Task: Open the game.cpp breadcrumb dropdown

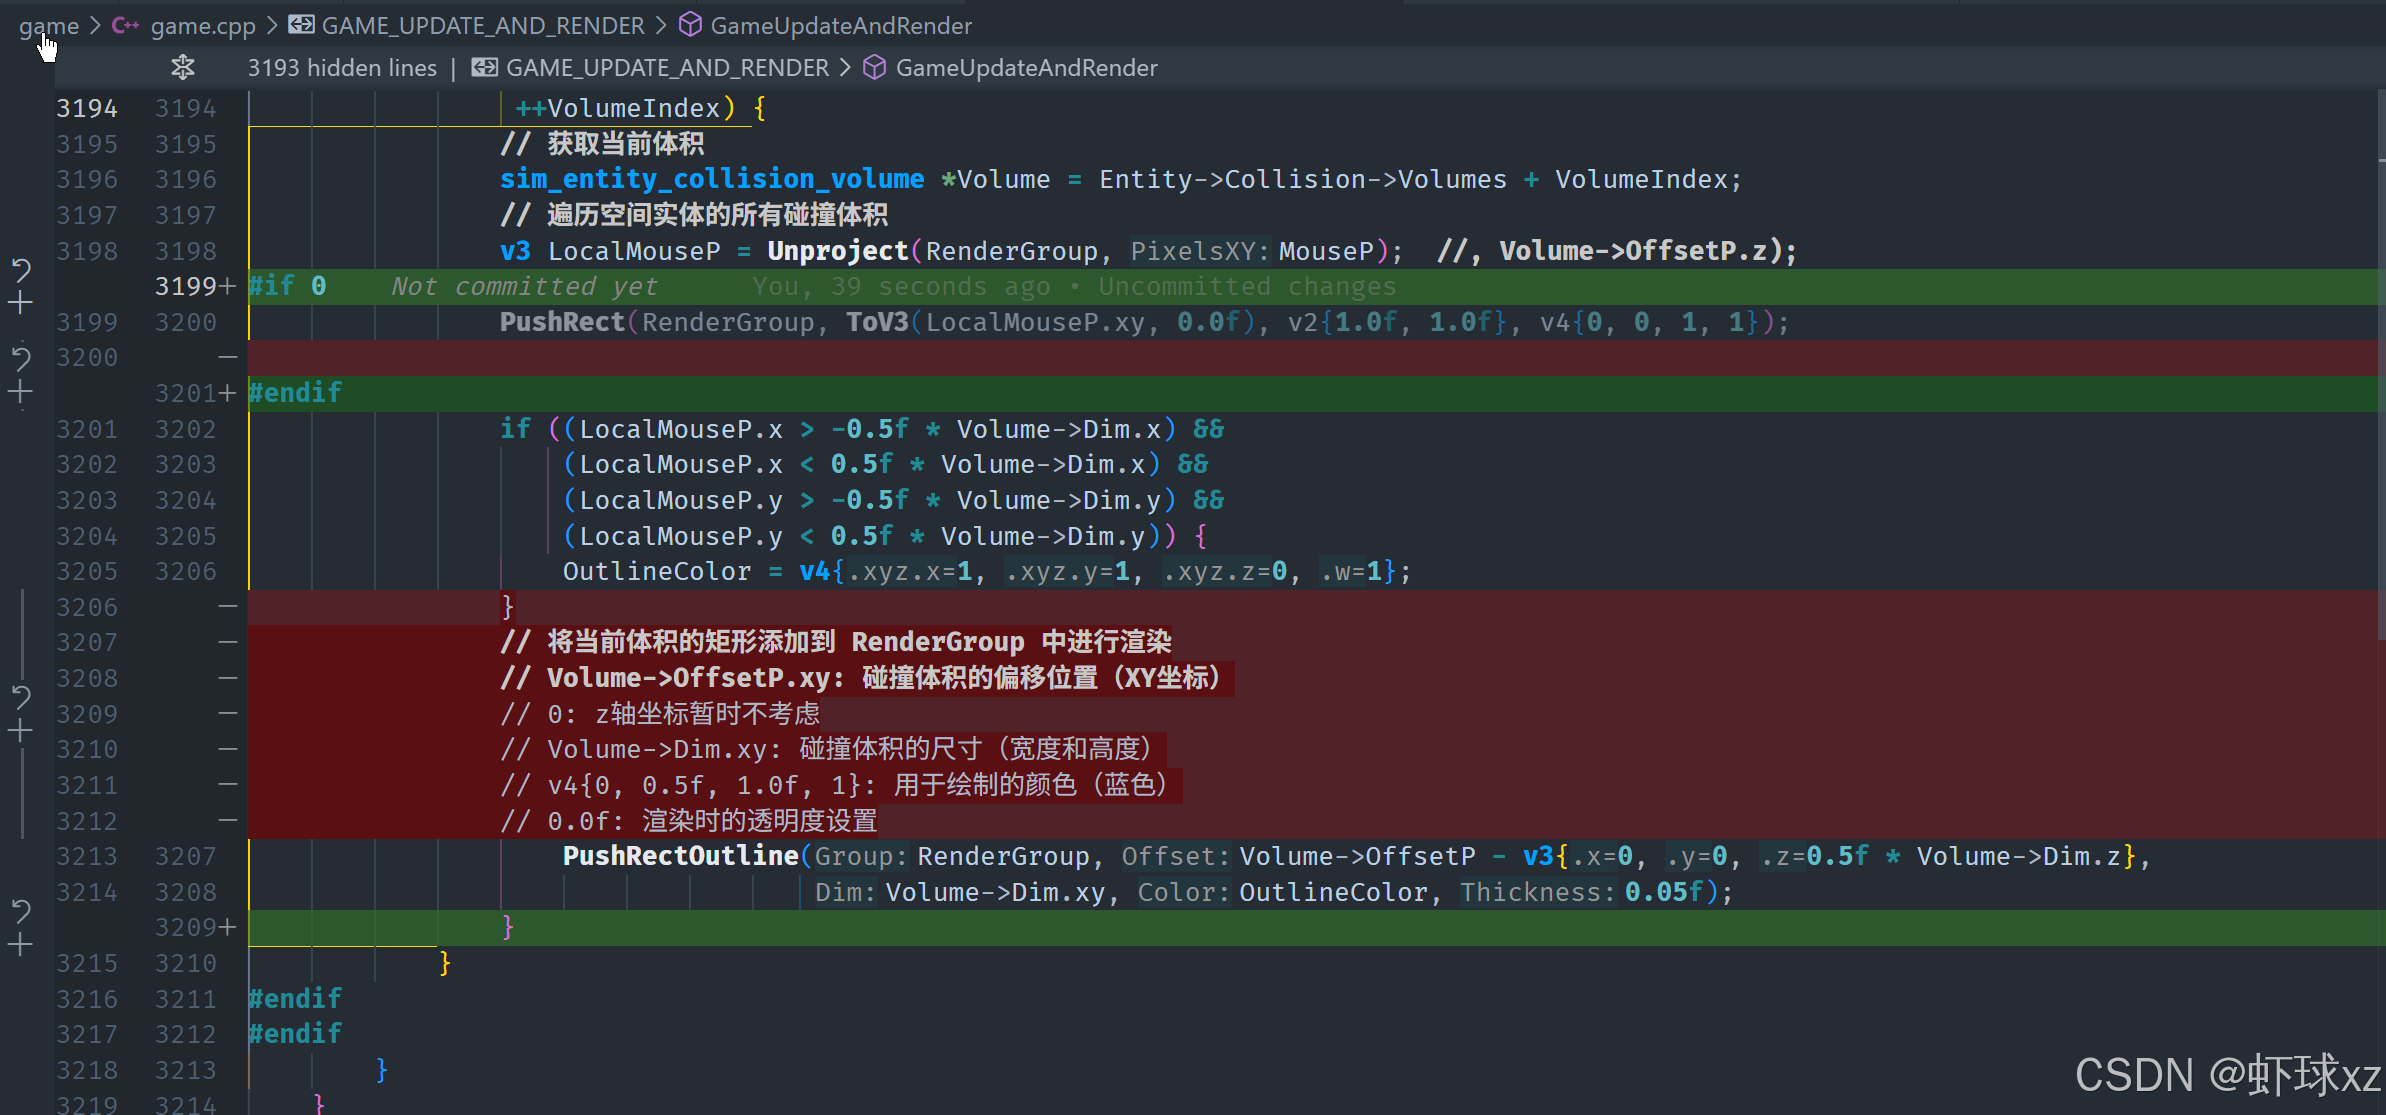Action: pos(202,25)
